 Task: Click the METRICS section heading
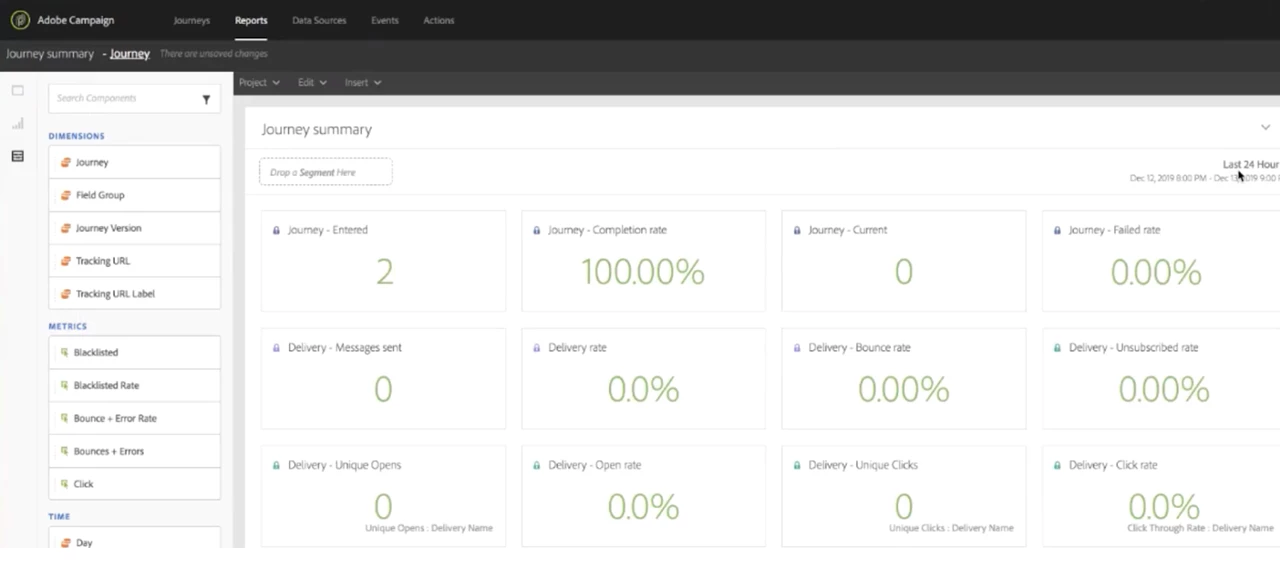tap(68, 326)
